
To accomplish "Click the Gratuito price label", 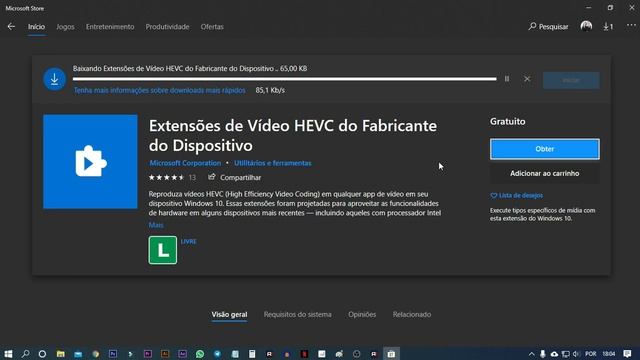I will point(508,122).
